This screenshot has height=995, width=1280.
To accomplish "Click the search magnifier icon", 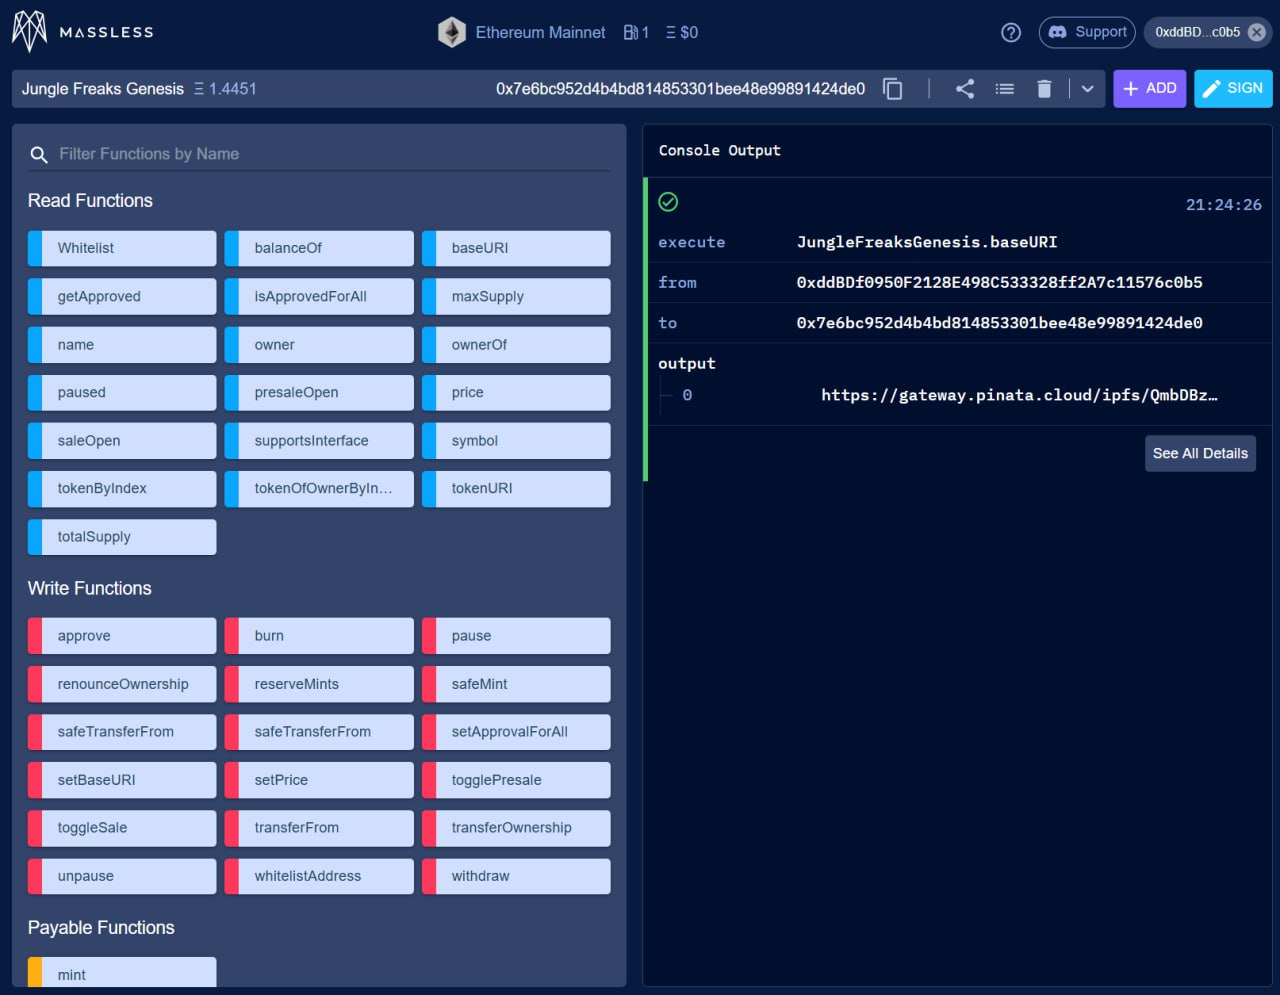I will (39, 154).
